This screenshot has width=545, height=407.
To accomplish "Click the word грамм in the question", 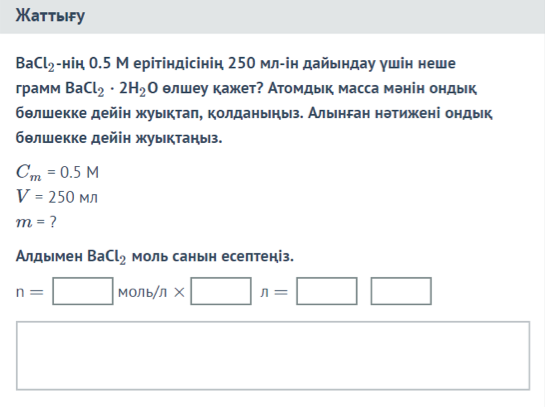I will point(38,89).
